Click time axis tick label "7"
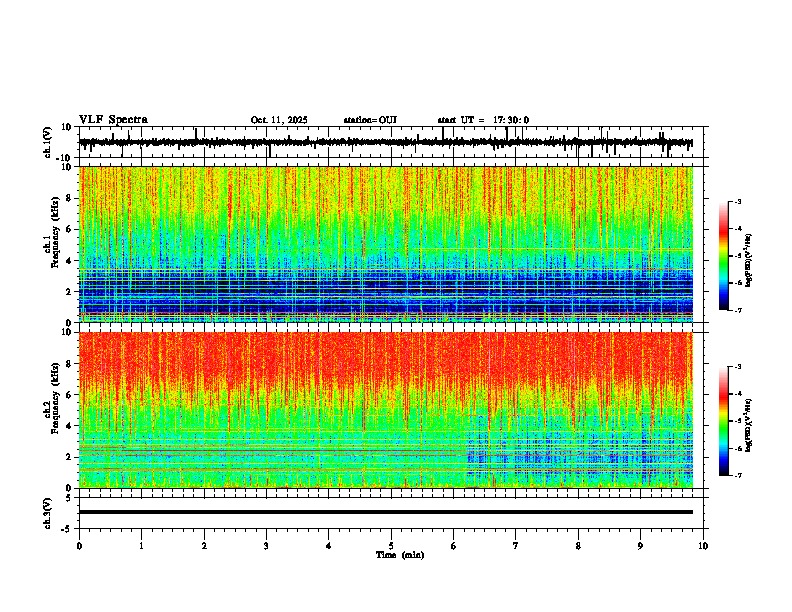The height and width of the screenshot is (612, 792). pyautogui.click(x=516, y=546)
